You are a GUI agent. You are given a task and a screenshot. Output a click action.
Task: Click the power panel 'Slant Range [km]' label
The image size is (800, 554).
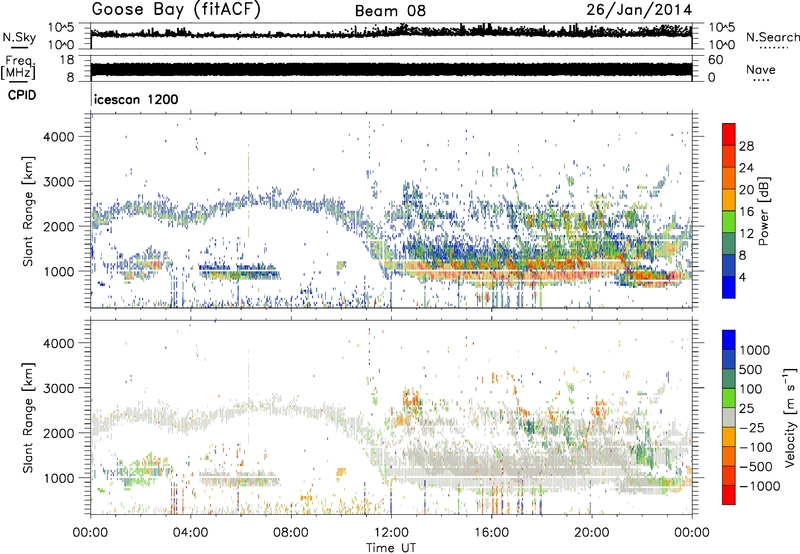[28, 211]
